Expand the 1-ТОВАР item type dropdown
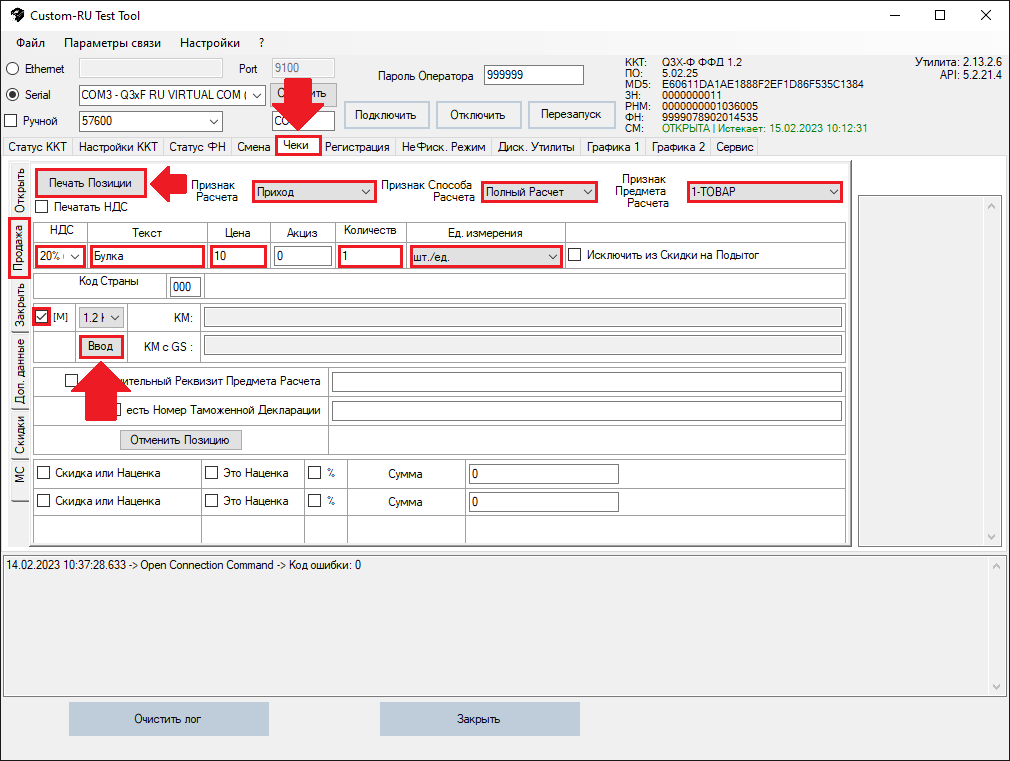The width and height of the screenshot is (1010, 761). pos(764,191)
